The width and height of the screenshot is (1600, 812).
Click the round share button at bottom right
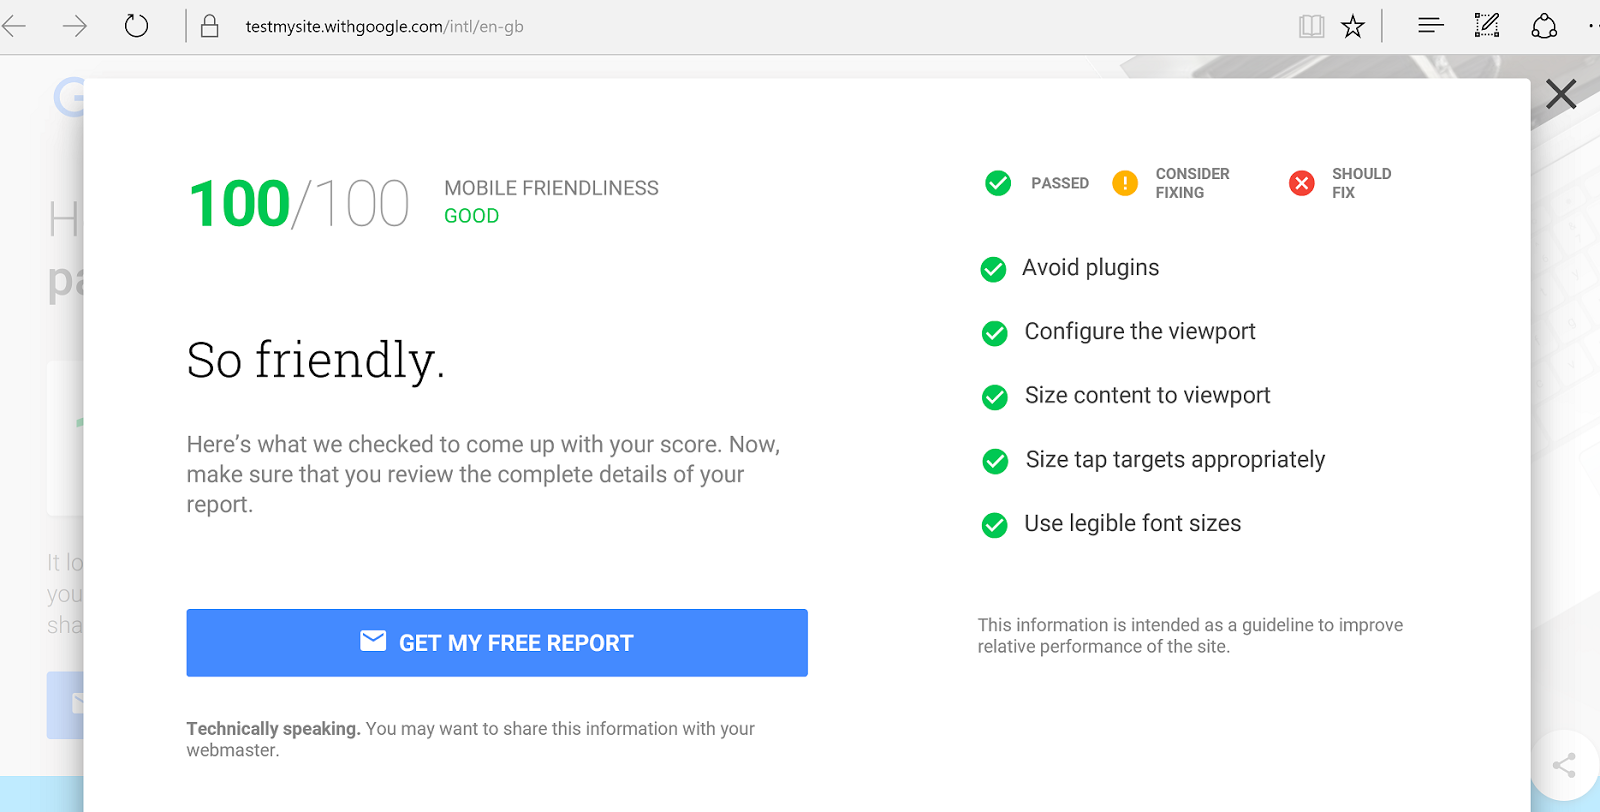[1565, 766]
